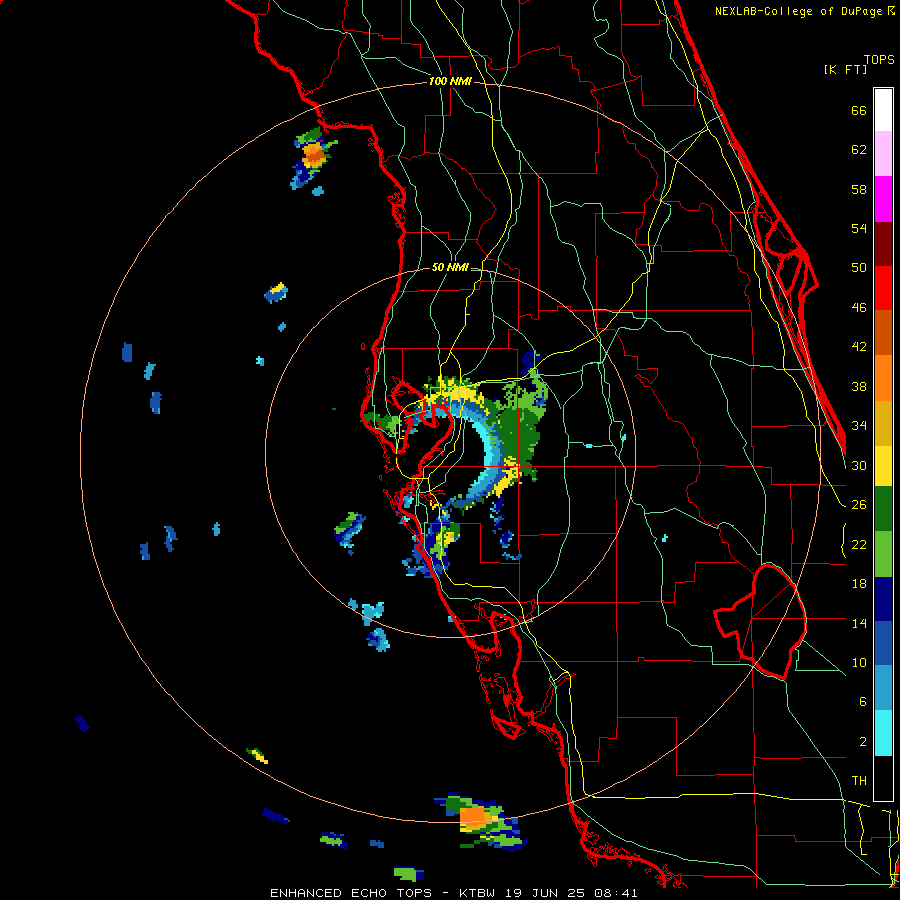
Task: Click the "[K FT]" units label
Action: click(845, 69)
